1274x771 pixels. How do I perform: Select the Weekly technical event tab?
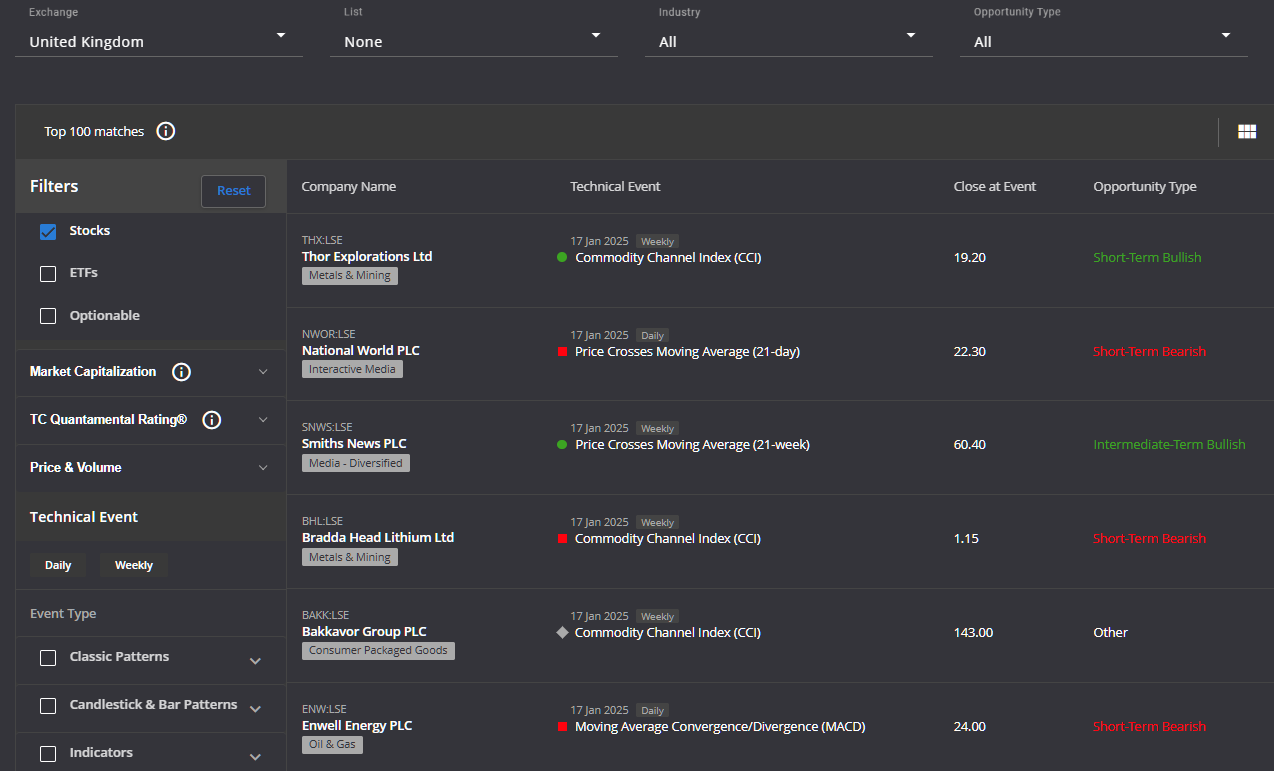point(134,565)
